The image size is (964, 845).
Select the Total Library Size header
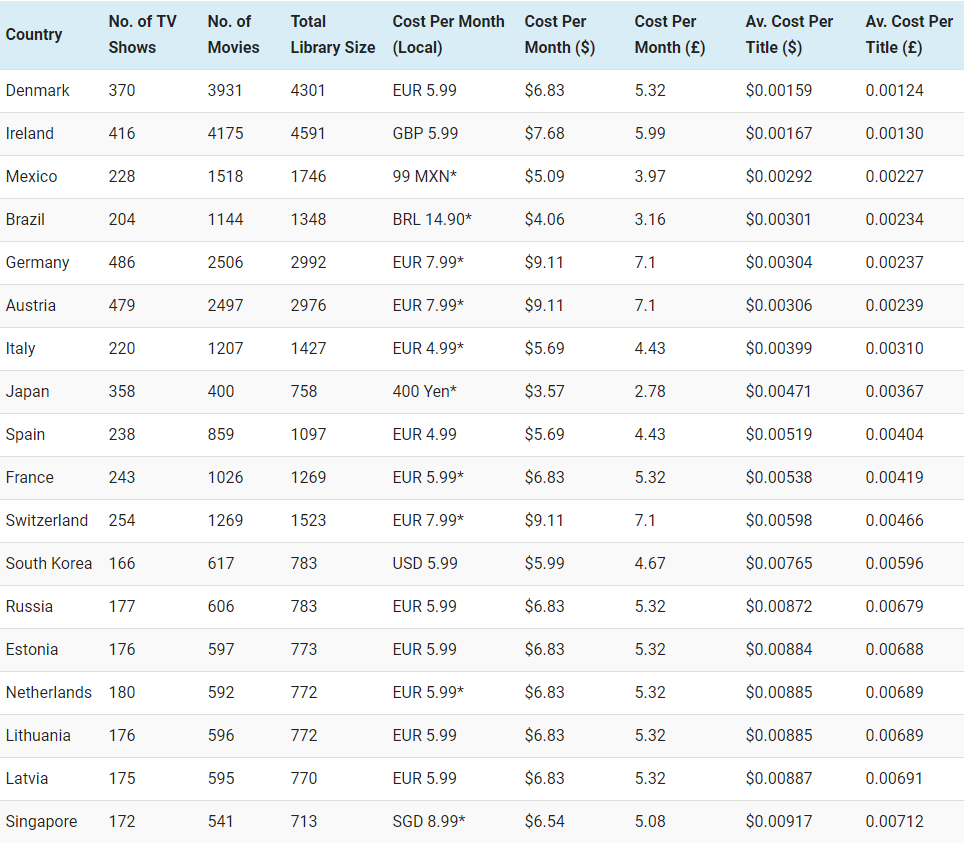coord(333,34)
